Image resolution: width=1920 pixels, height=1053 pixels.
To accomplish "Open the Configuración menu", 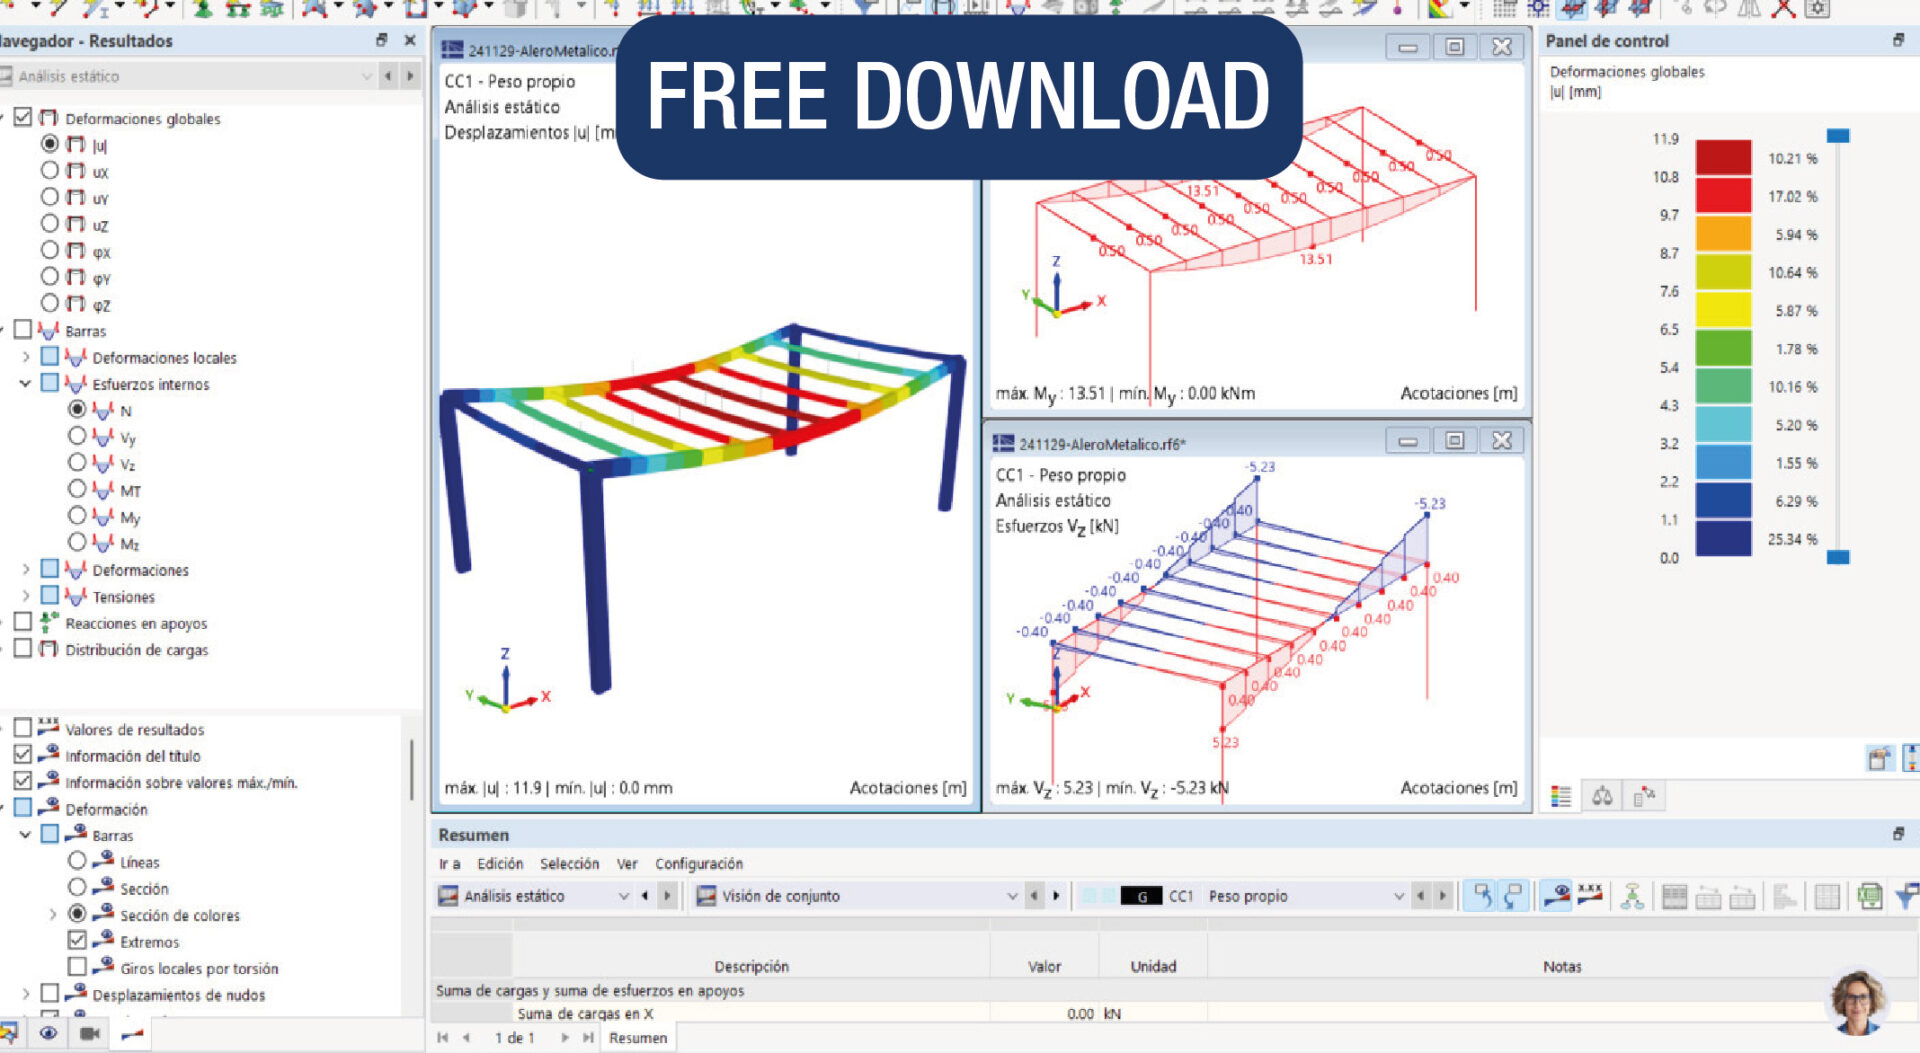I will (x=699, y=863).
